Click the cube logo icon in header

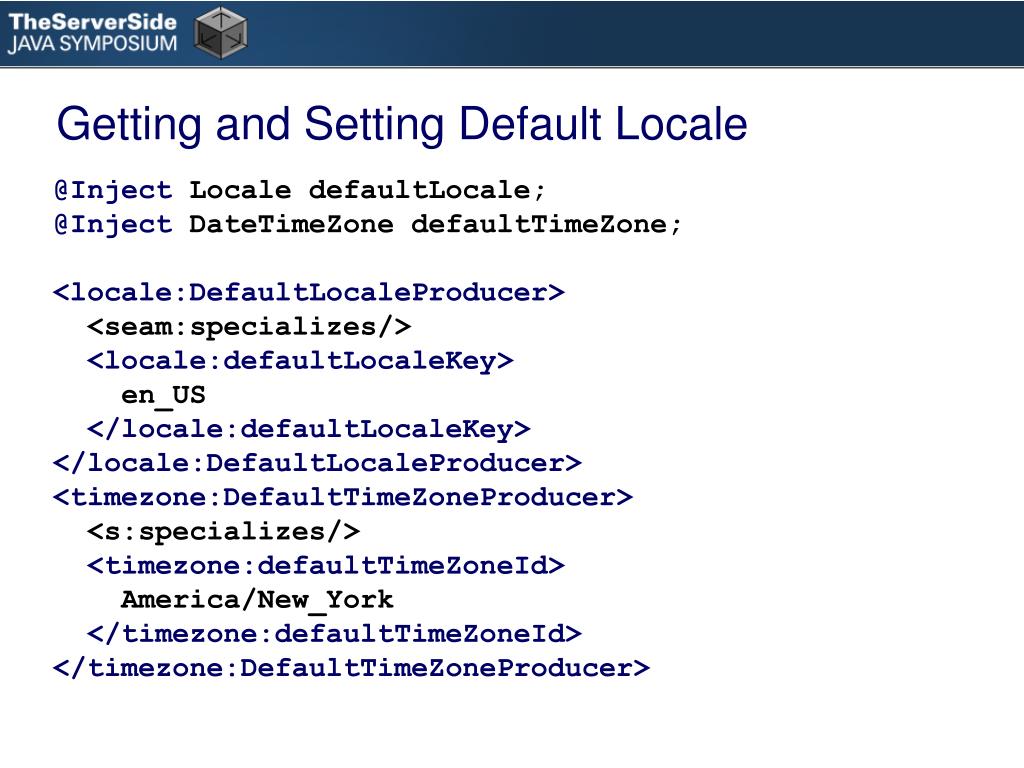coord(221,33)
